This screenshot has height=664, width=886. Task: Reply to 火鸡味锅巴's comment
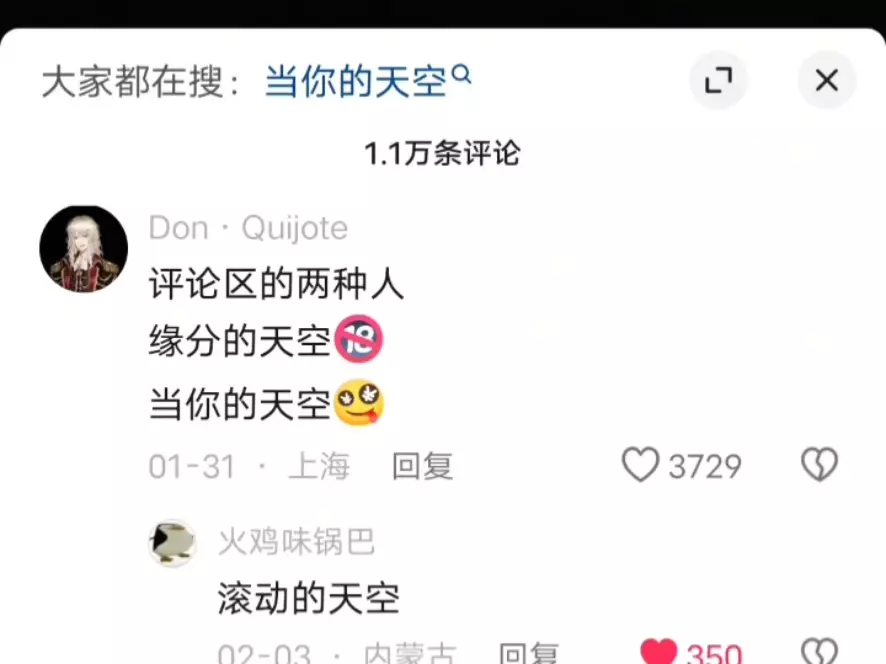click(529, 654)
